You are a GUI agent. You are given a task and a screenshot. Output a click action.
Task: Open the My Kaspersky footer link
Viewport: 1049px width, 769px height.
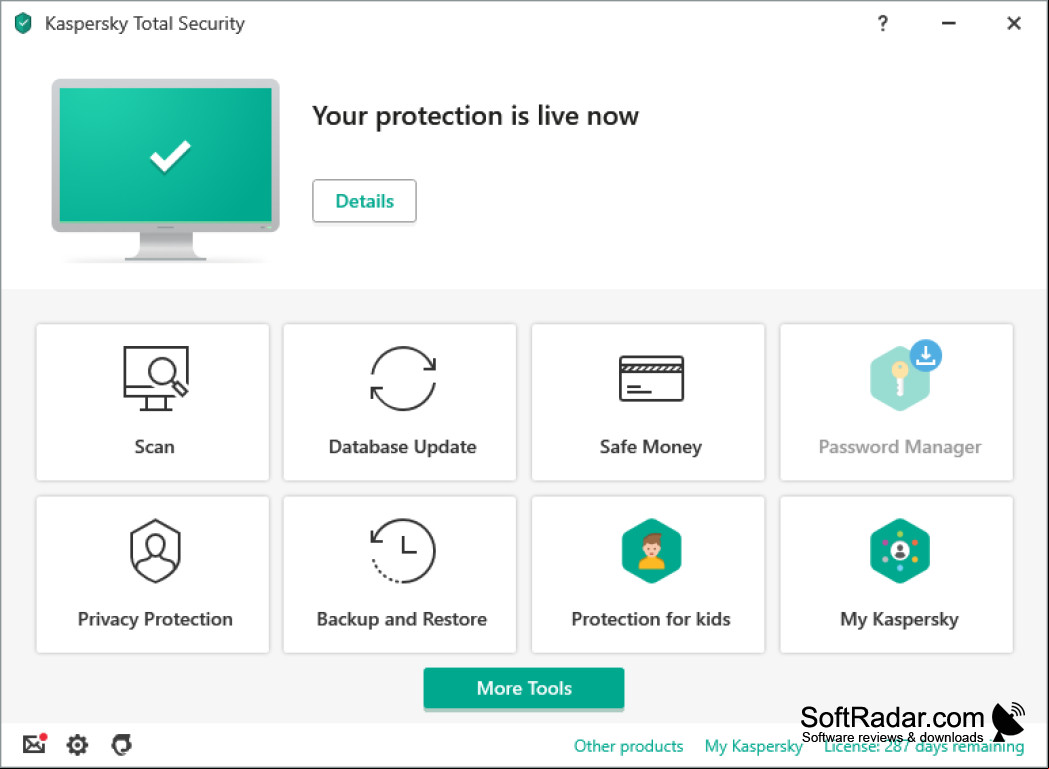point(753,746)
